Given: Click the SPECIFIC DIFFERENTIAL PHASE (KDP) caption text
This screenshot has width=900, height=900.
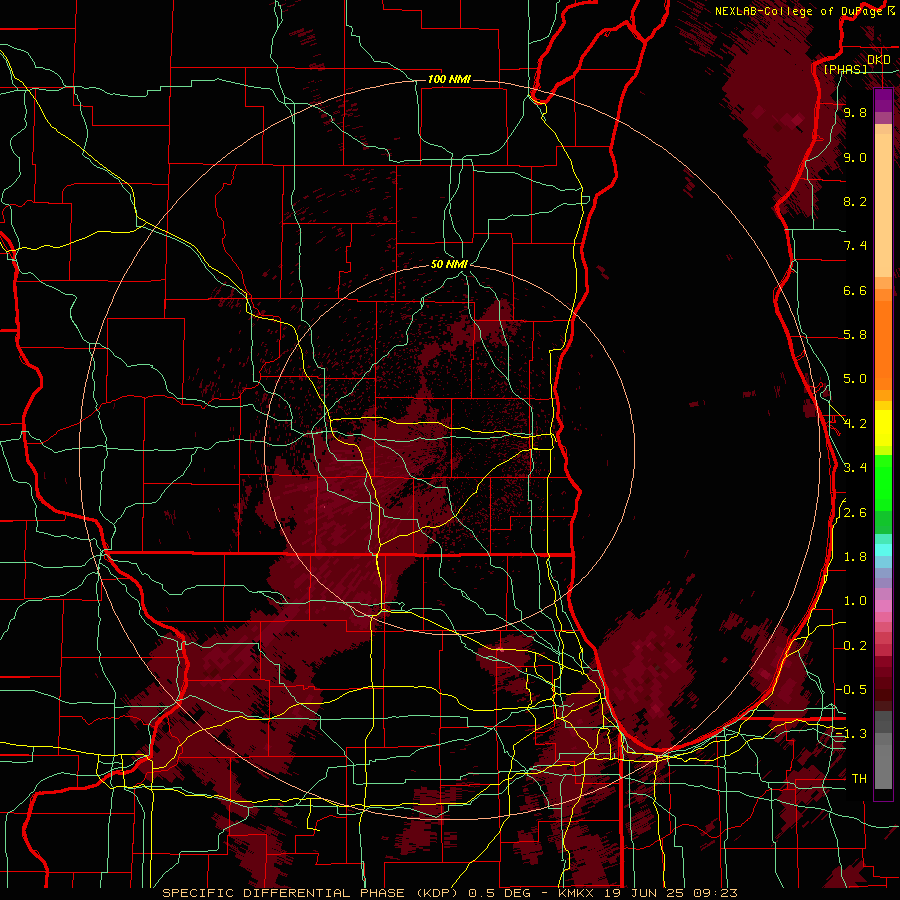Looking at the screenshot, I should [312, 893].
